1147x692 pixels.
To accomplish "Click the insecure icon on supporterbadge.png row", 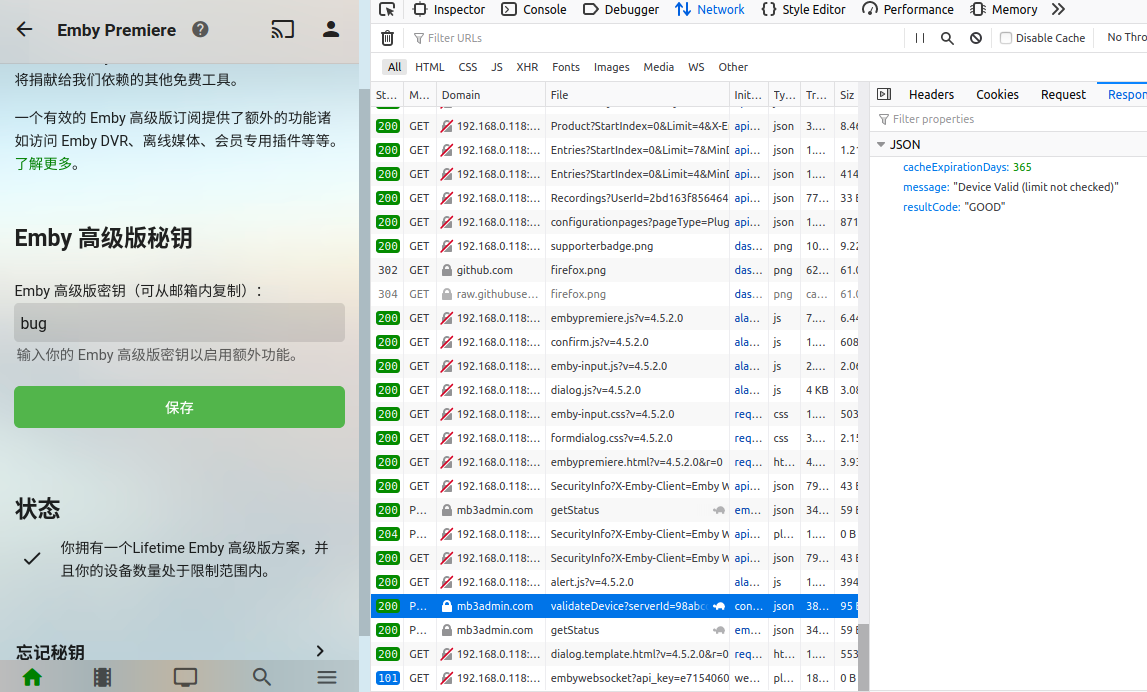I will (447, 247).
